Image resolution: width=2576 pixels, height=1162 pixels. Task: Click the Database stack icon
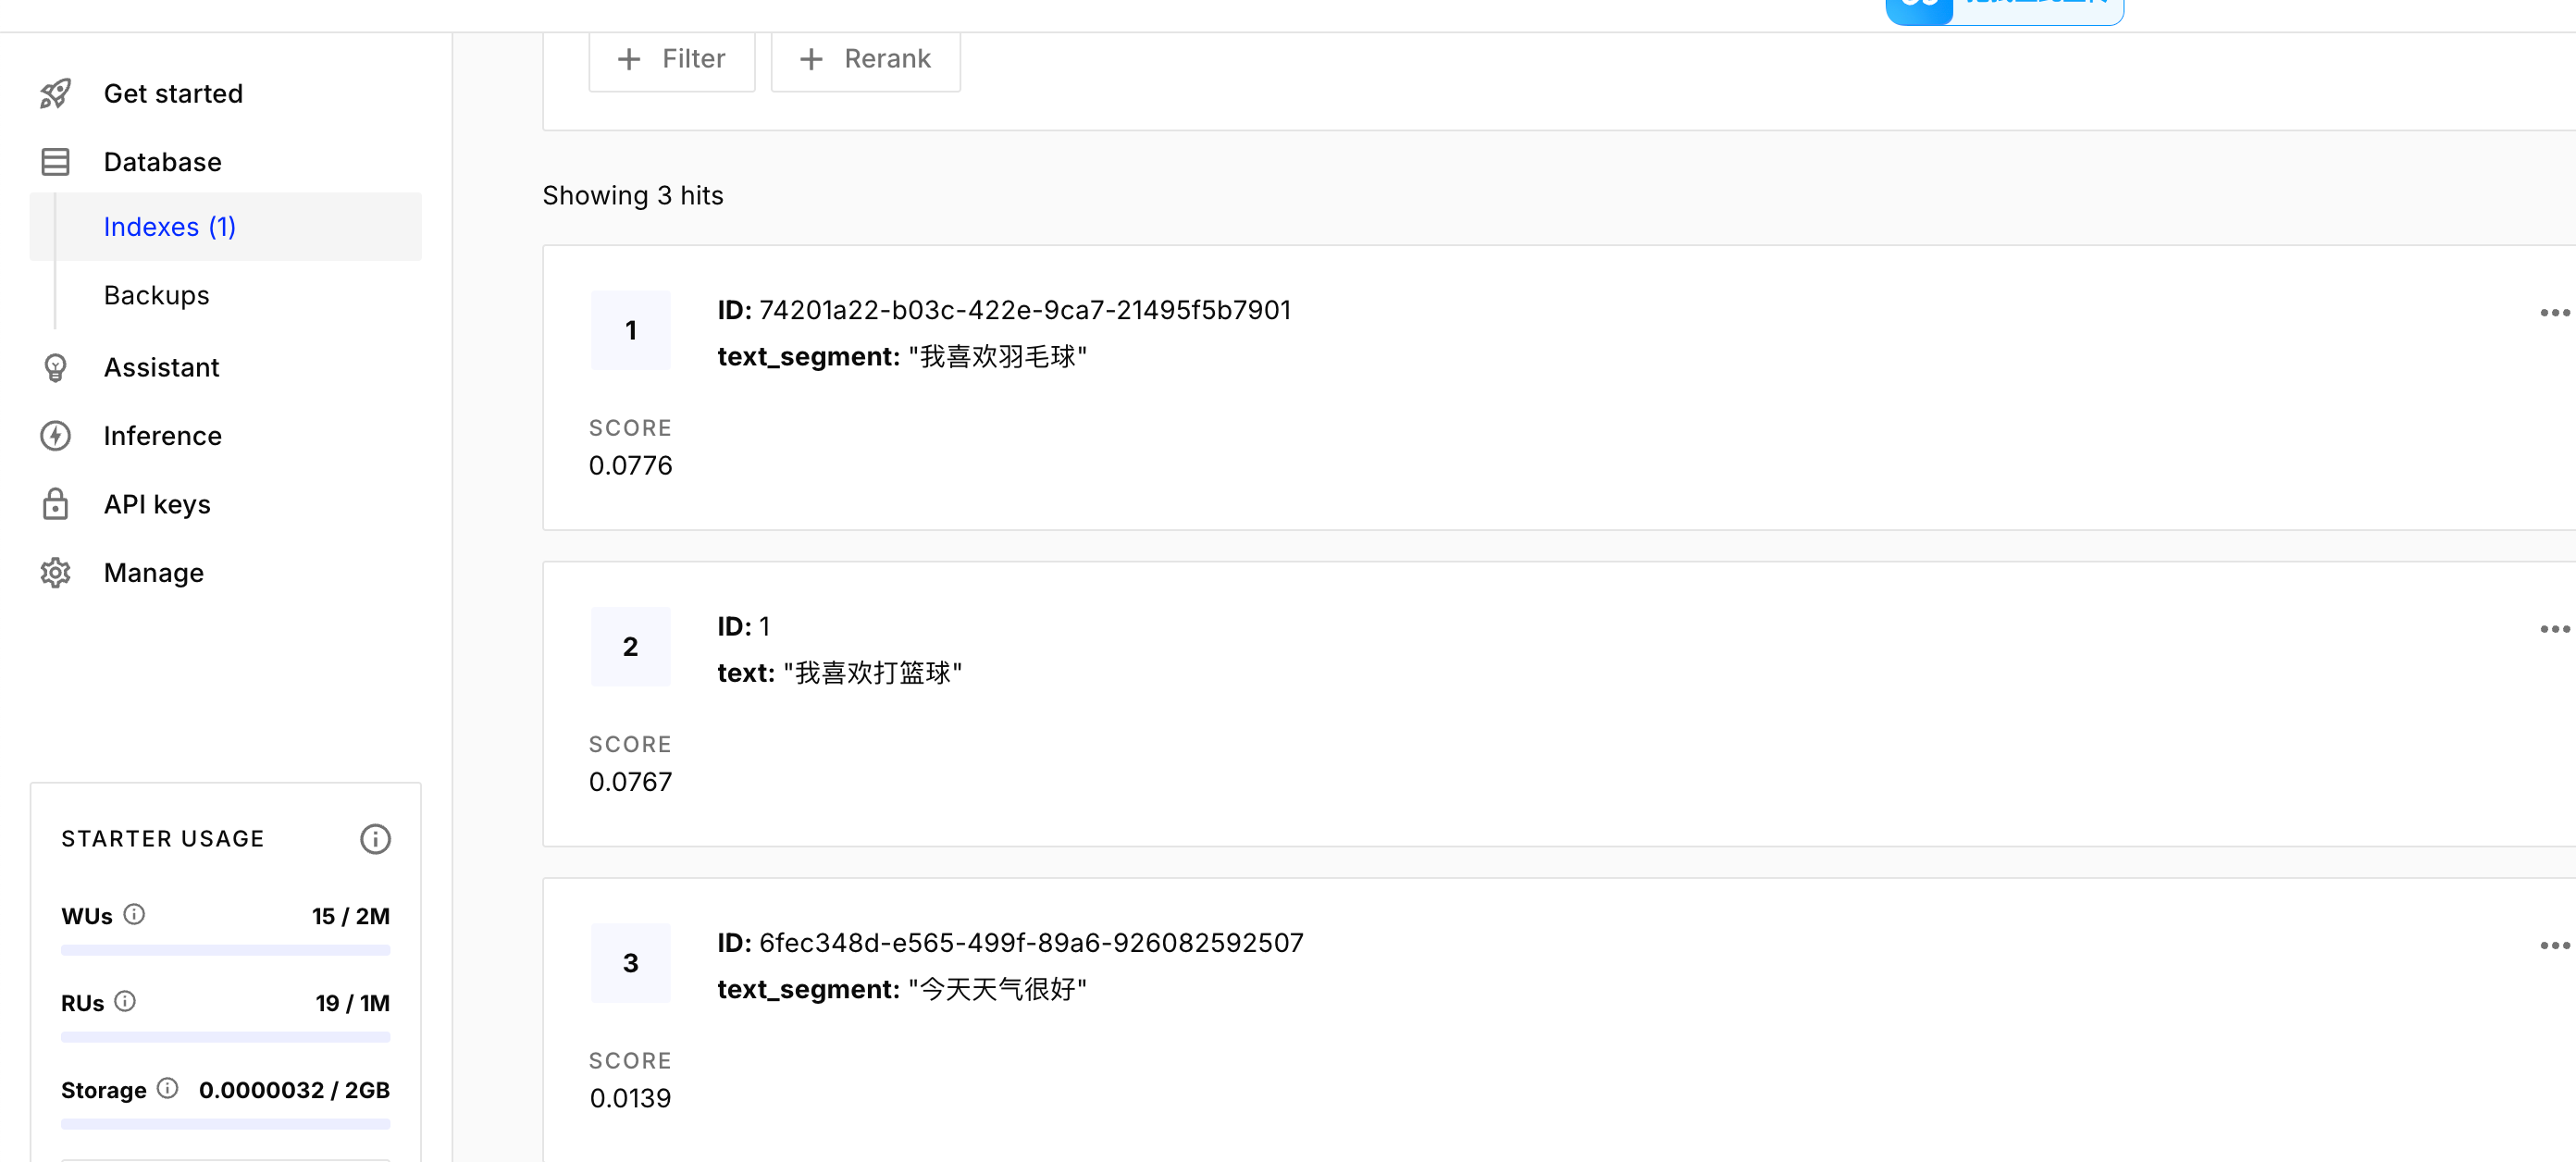[55, 162]
